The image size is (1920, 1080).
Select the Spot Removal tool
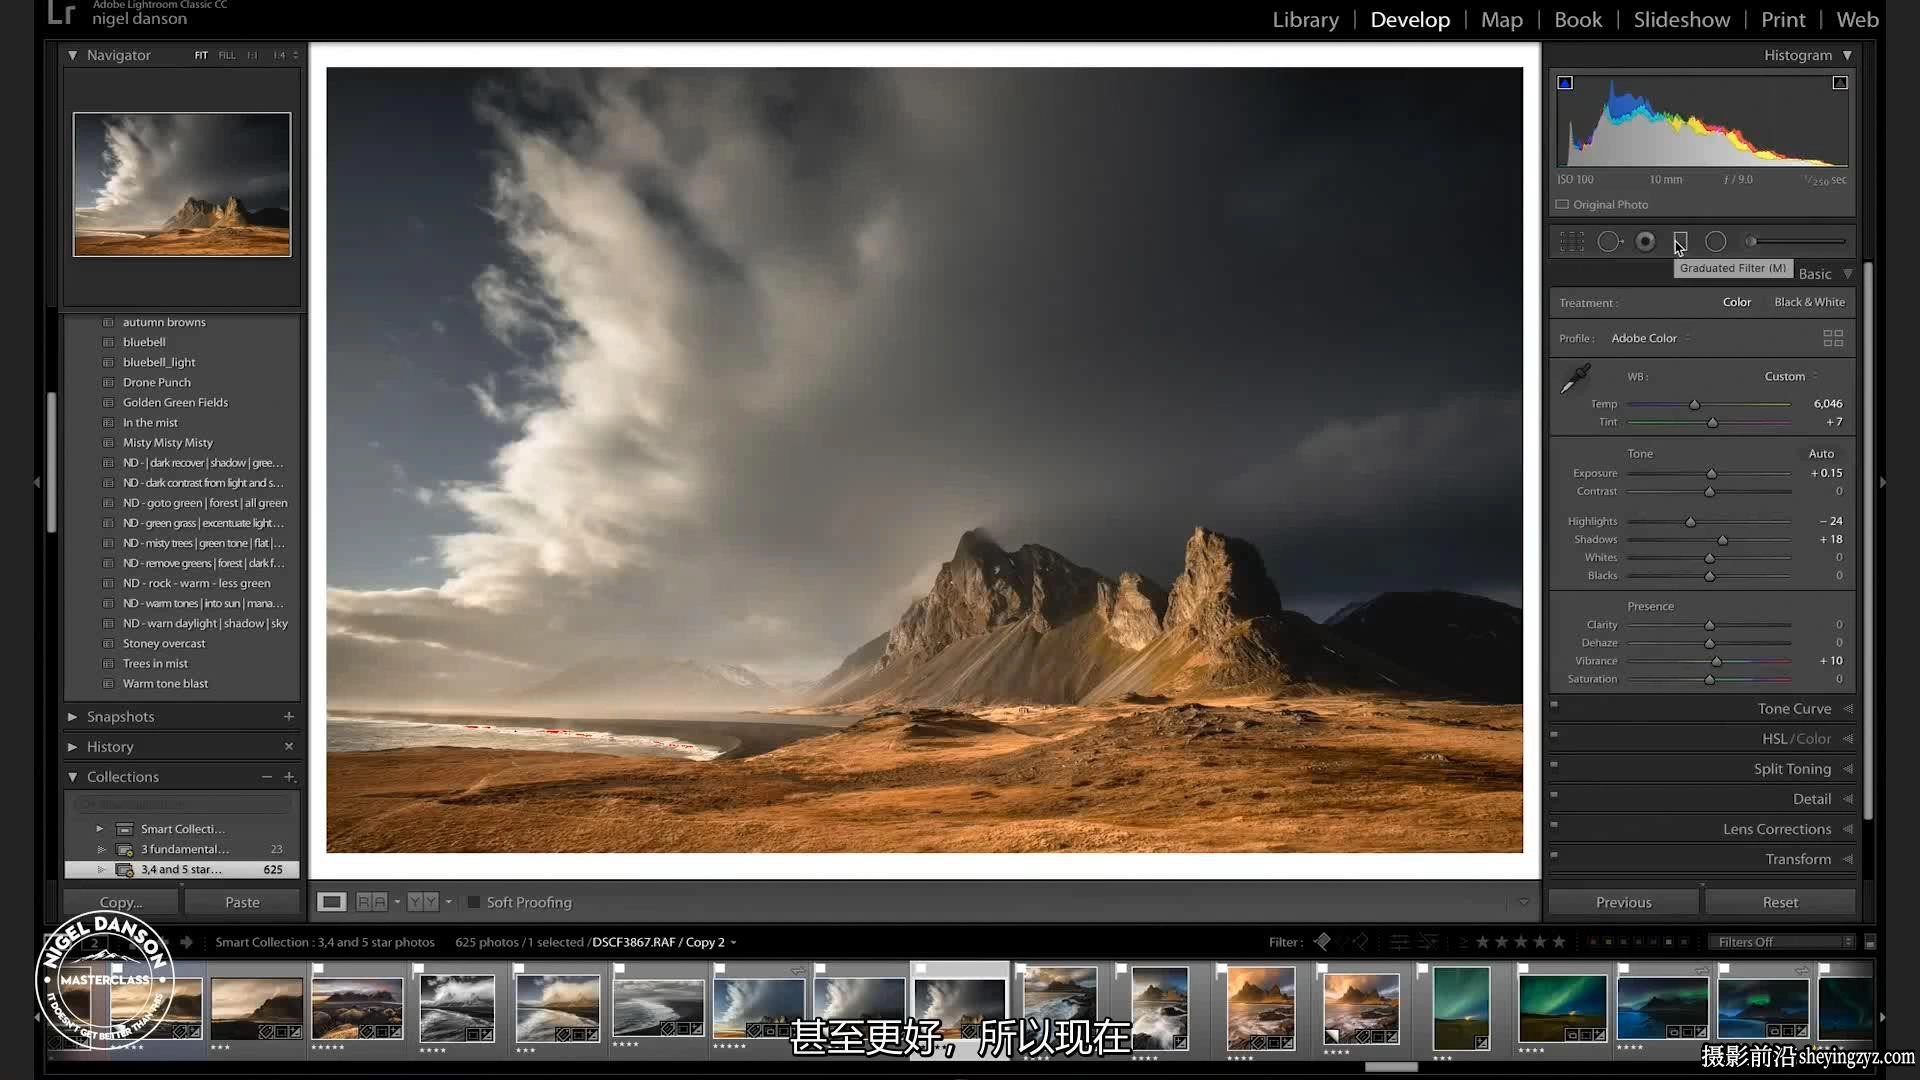click(1609, 241)
